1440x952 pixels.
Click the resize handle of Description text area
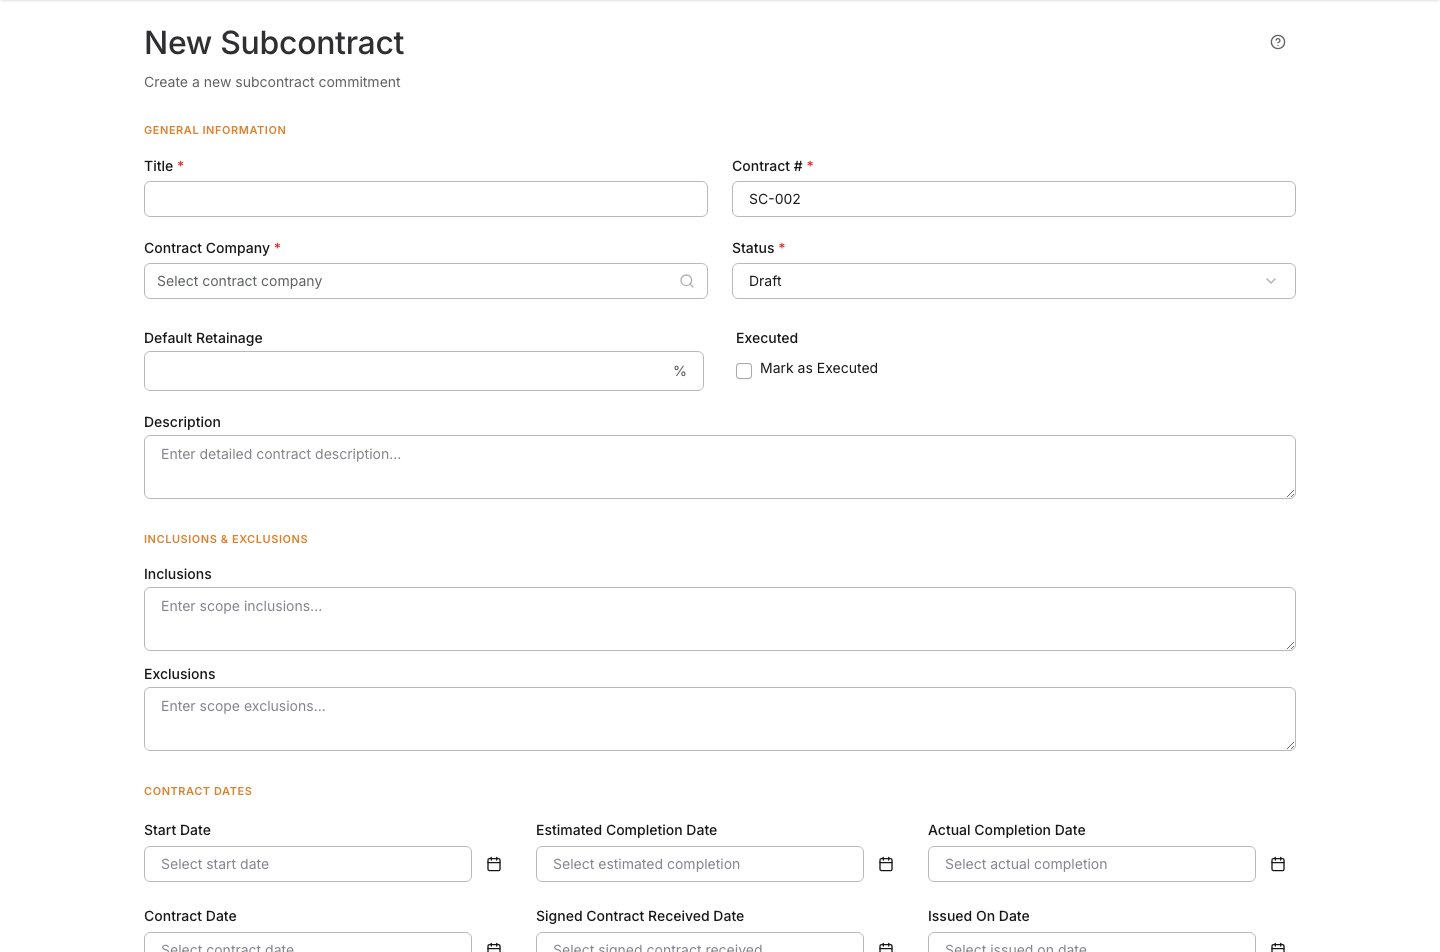coord(1290,493)
